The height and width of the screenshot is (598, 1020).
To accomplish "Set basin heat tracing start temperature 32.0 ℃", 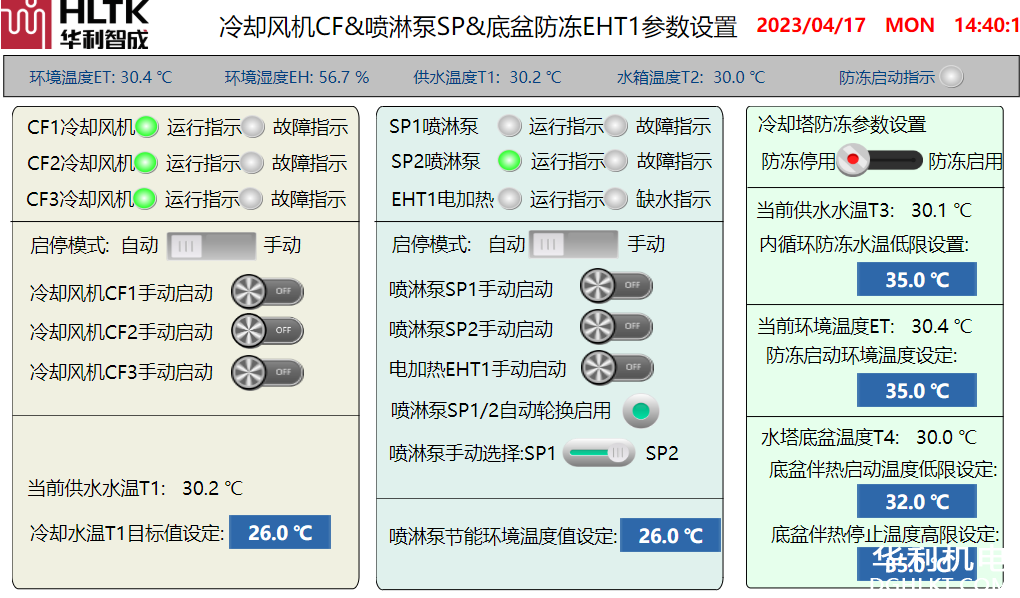I will click(916, 501).
